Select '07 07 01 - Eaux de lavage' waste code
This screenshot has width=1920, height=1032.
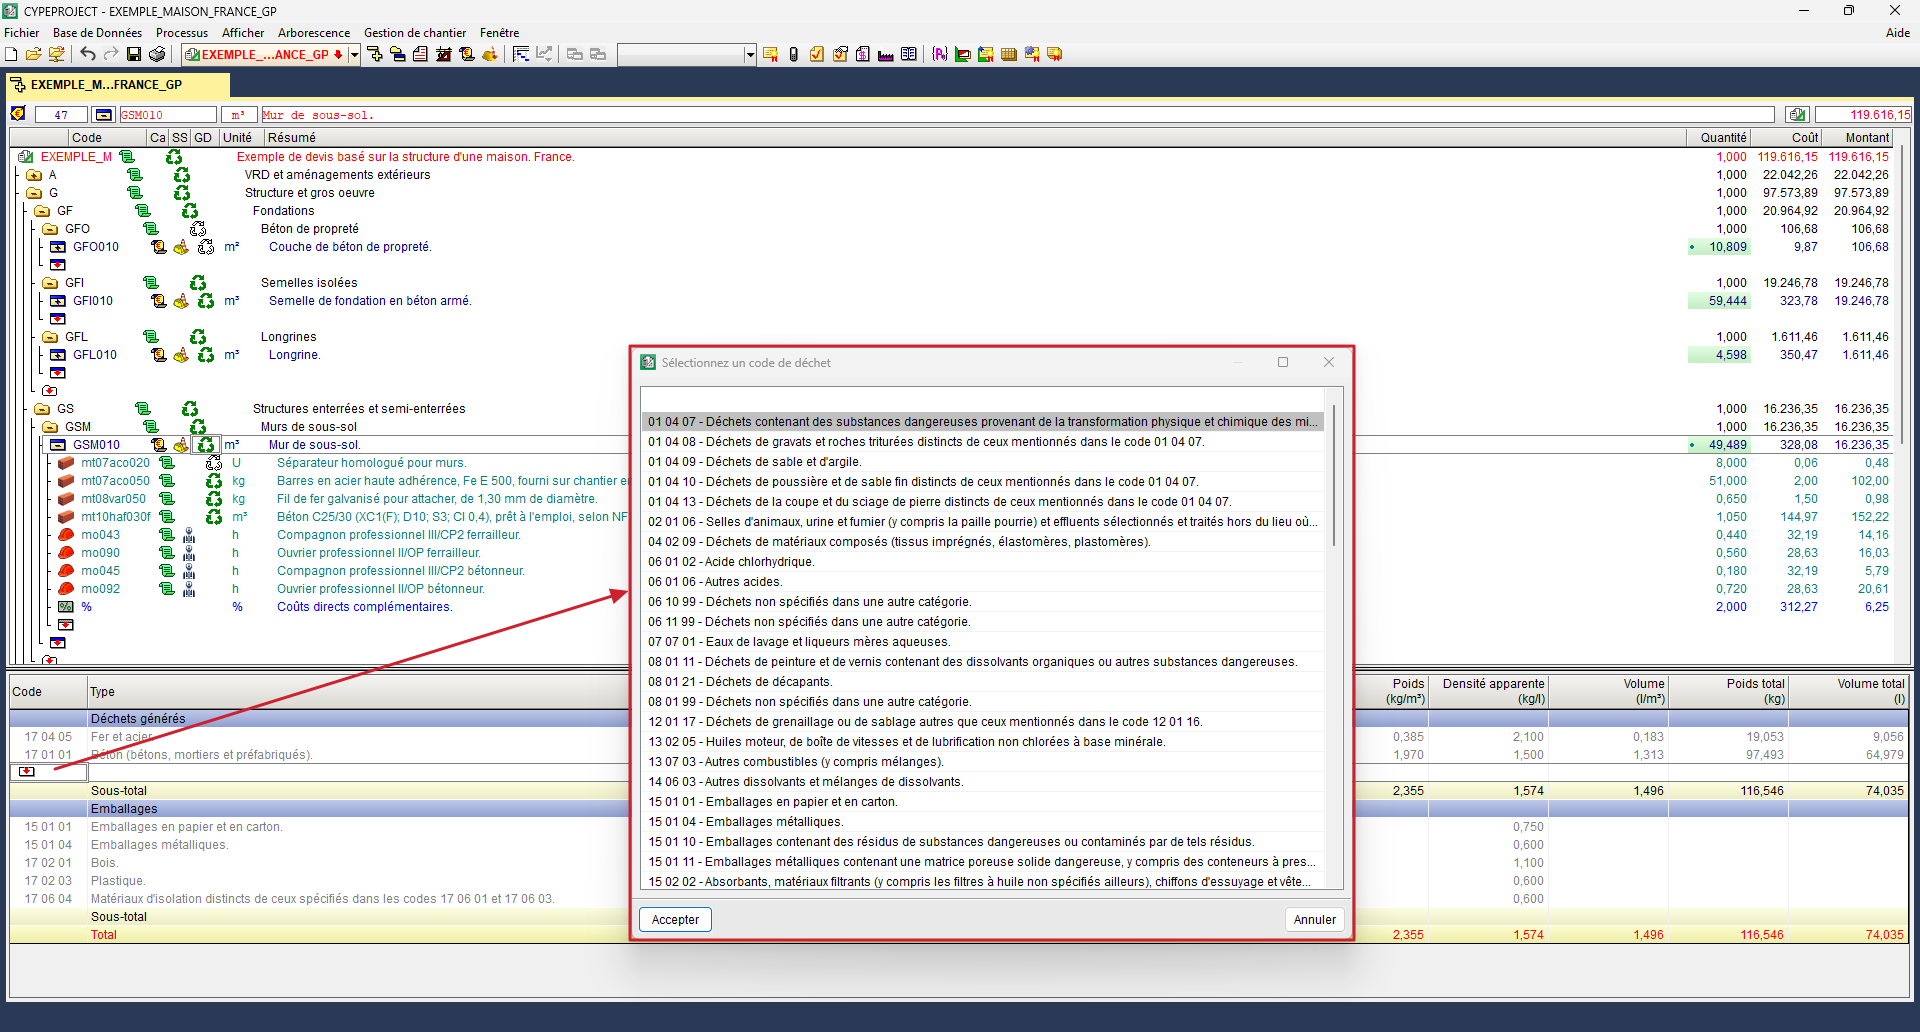click(983, 642)
